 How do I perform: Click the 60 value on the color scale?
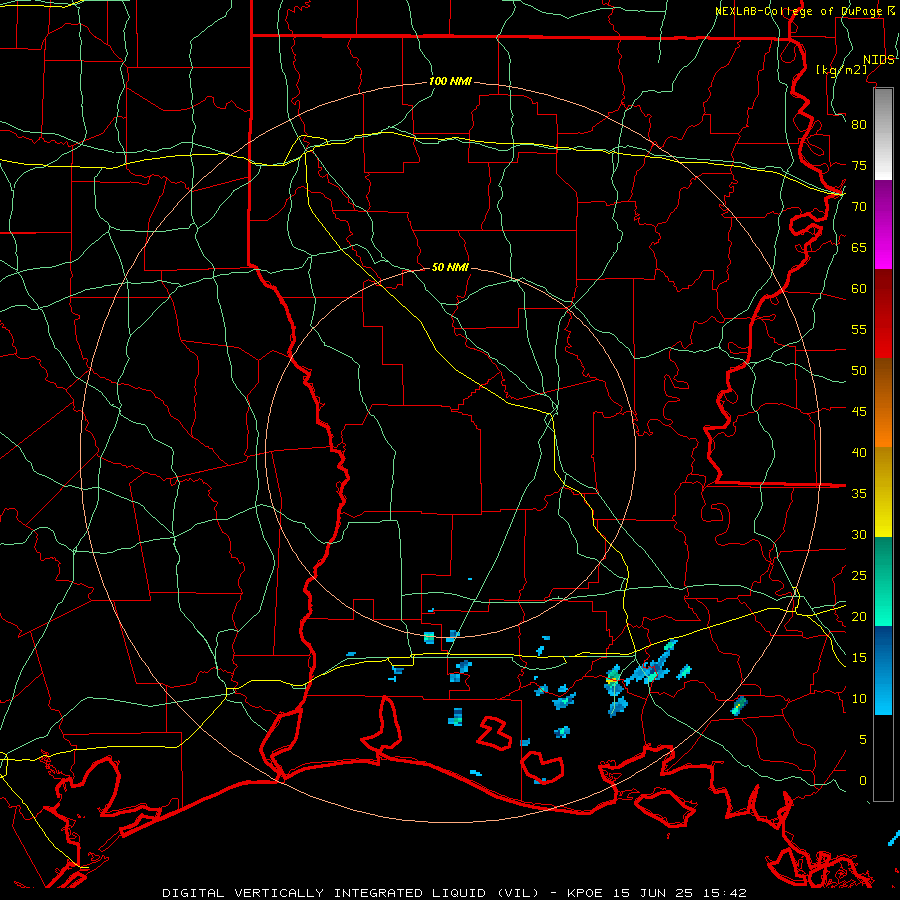coord(859,289)
